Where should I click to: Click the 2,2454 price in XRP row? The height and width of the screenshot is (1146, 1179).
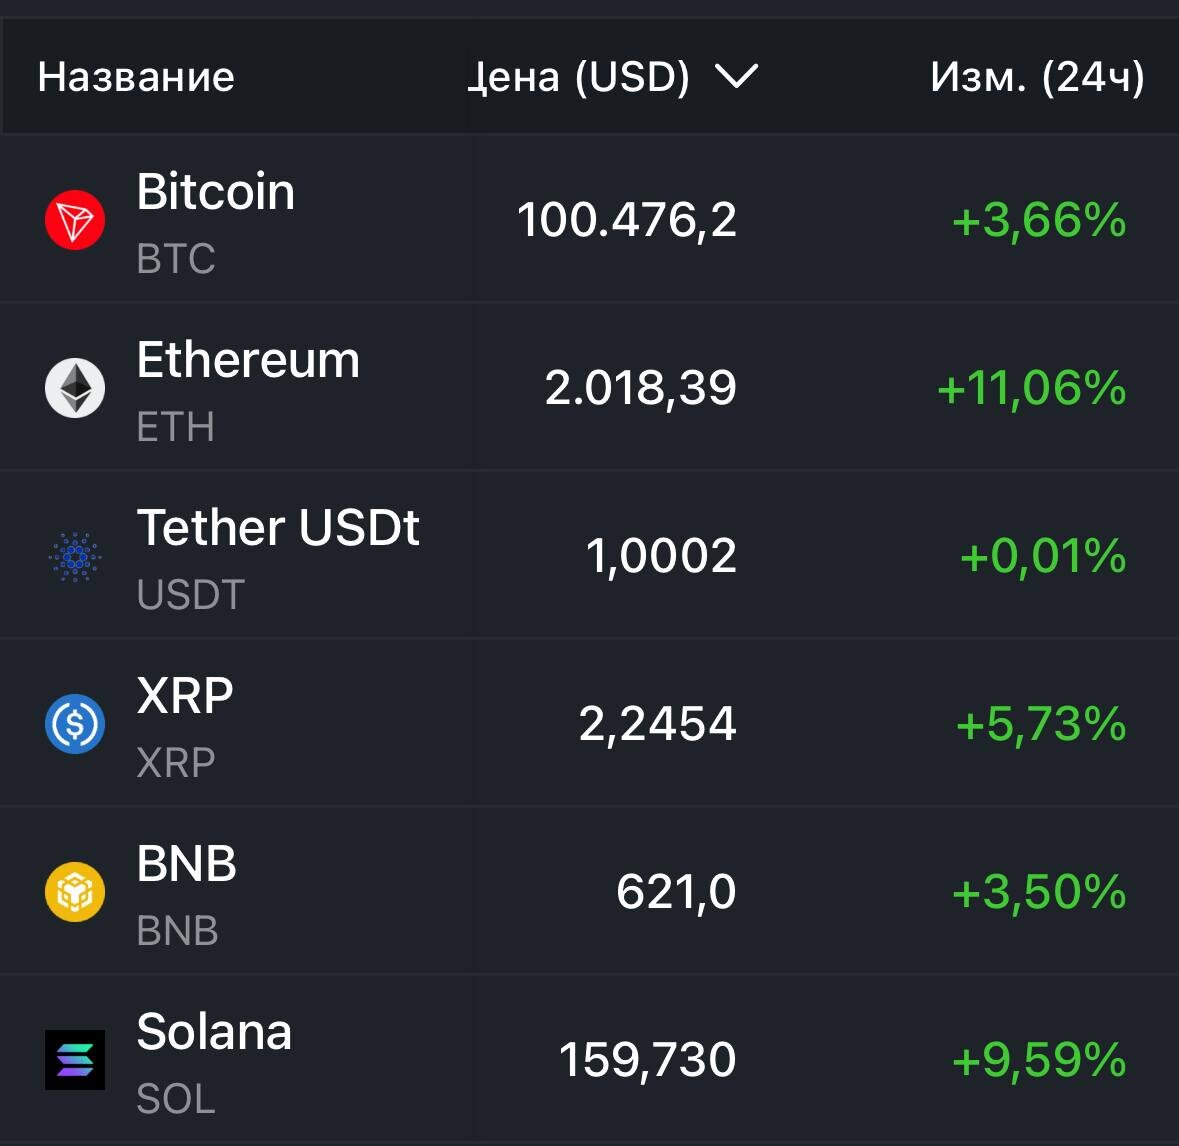(x=657, y=724)
